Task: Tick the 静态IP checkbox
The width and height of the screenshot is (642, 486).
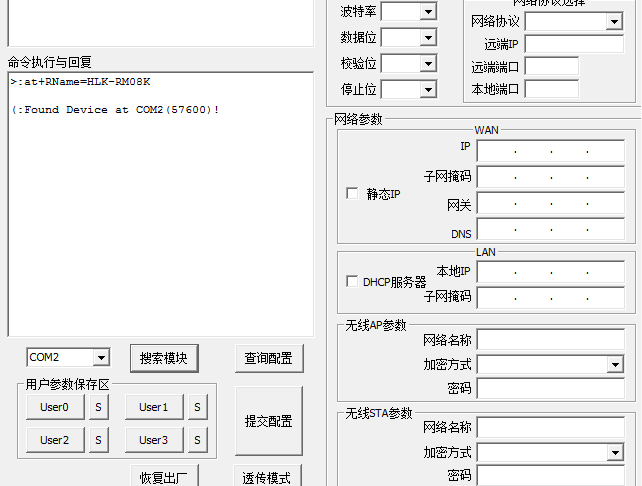Action: [x=352, y=193]
